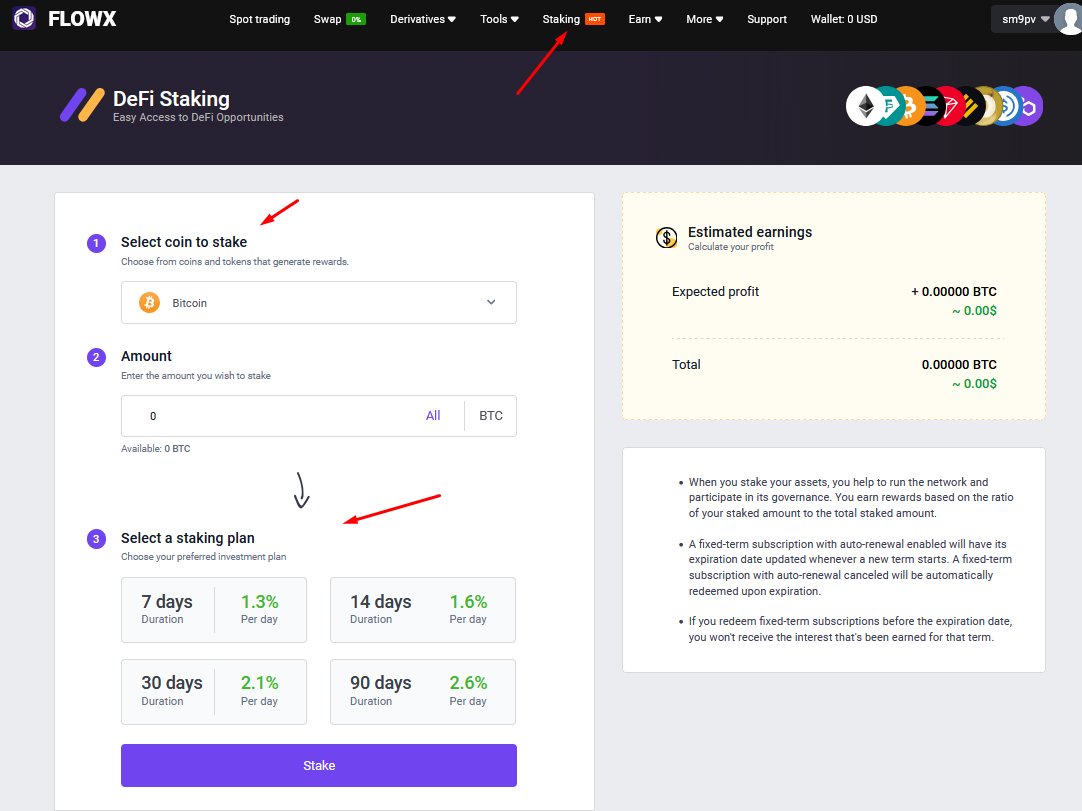This screenshot has width=1082, height=811.
Task: Expand the Tools menu
Action: tap(499, 19)
